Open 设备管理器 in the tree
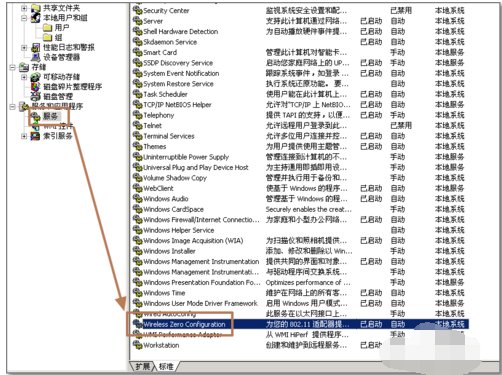 (x=62, y=57)
